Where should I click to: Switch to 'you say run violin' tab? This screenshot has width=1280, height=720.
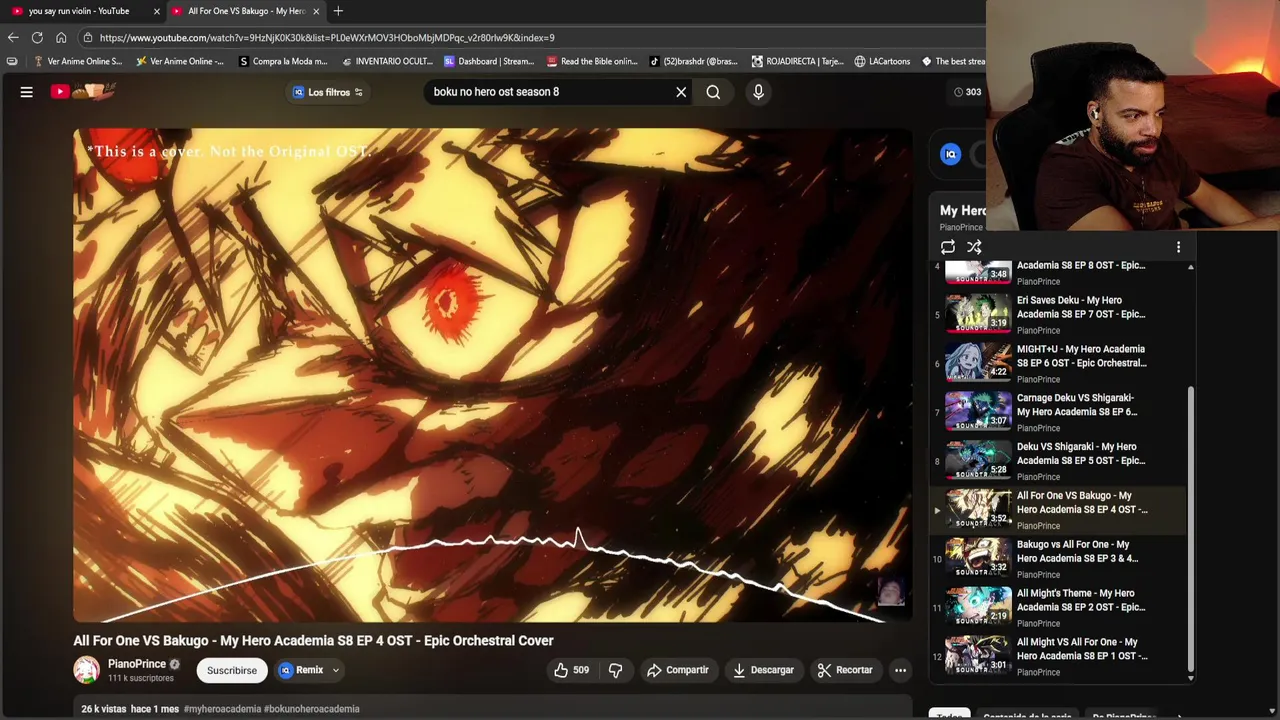point(79,11)
